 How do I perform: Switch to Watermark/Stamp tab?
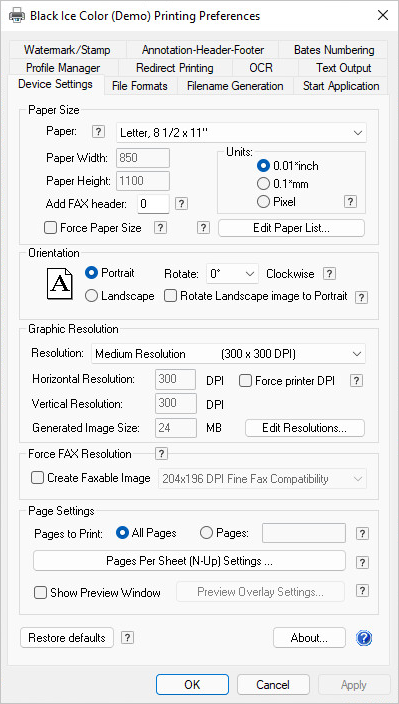(x=67, y=50)
